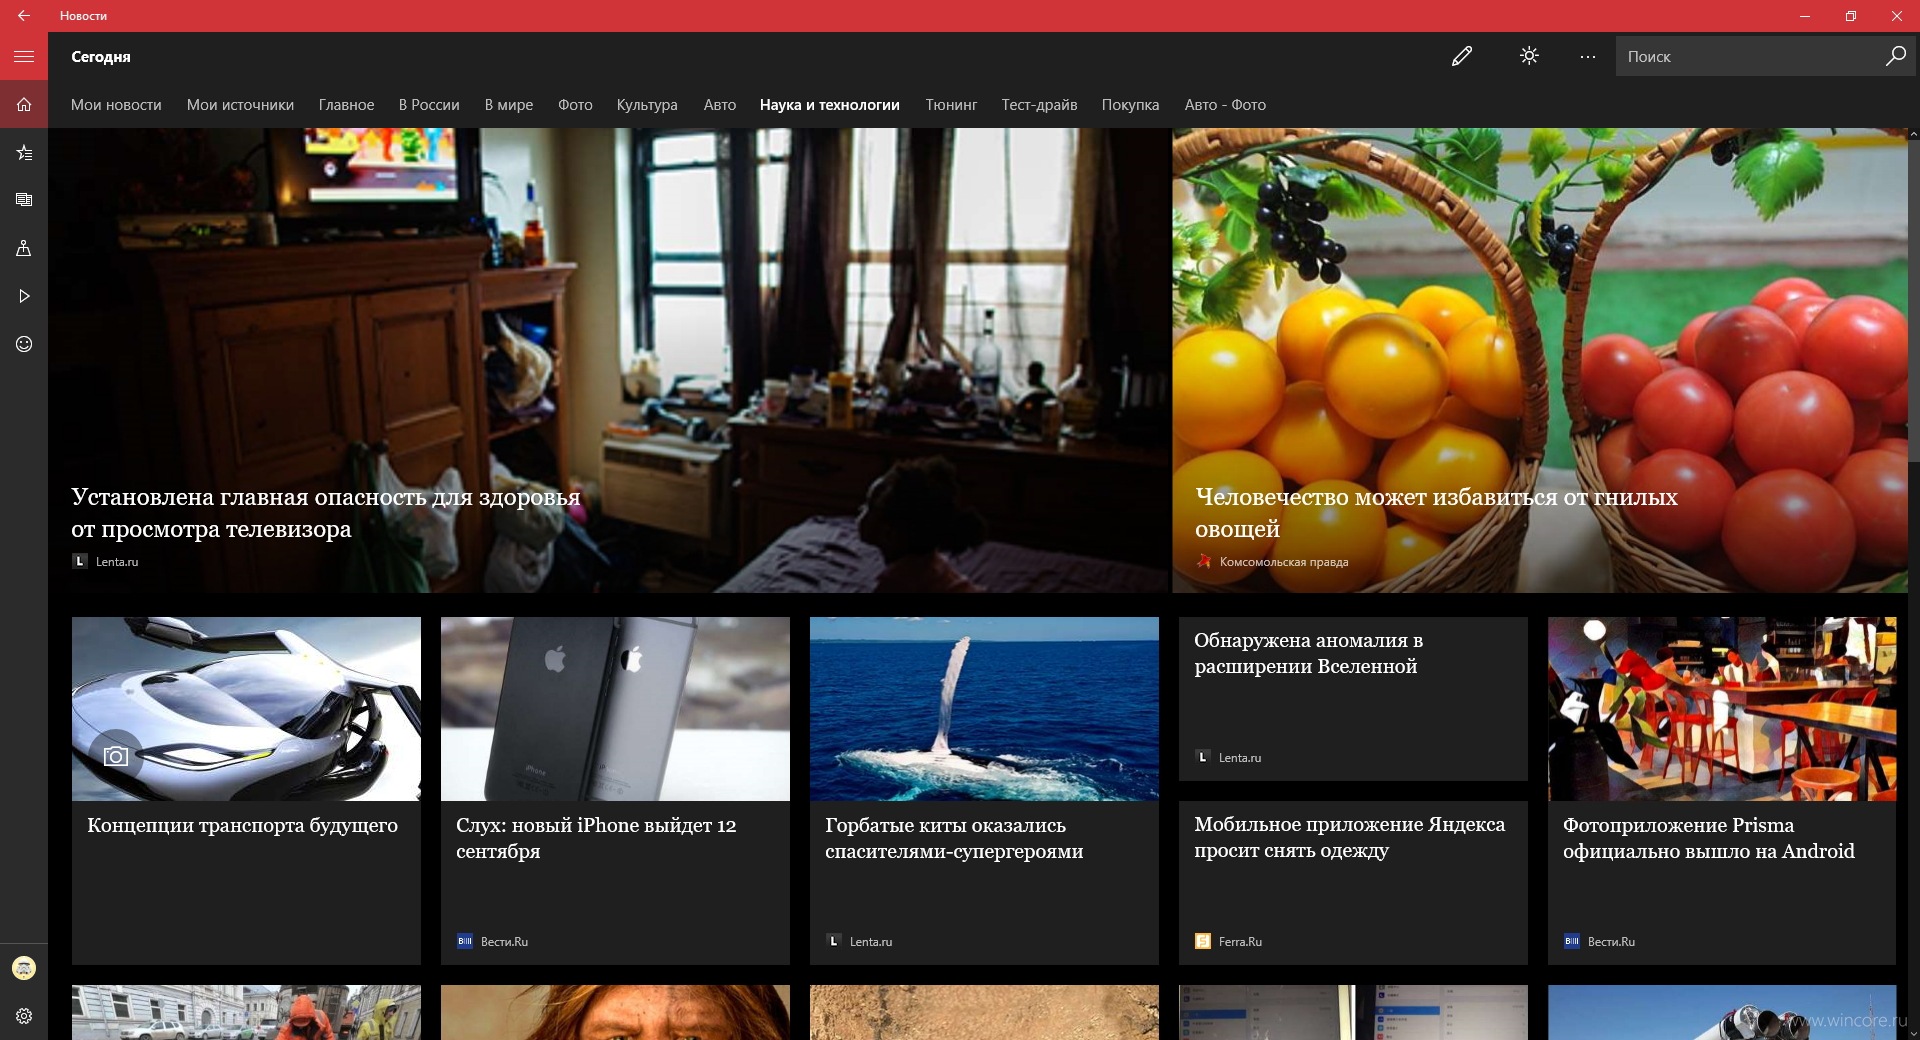Screen dimensions: 1920x1040
Task: Click the Prisma cafe artwork thumbnail
Action: tap(1722, 708)
